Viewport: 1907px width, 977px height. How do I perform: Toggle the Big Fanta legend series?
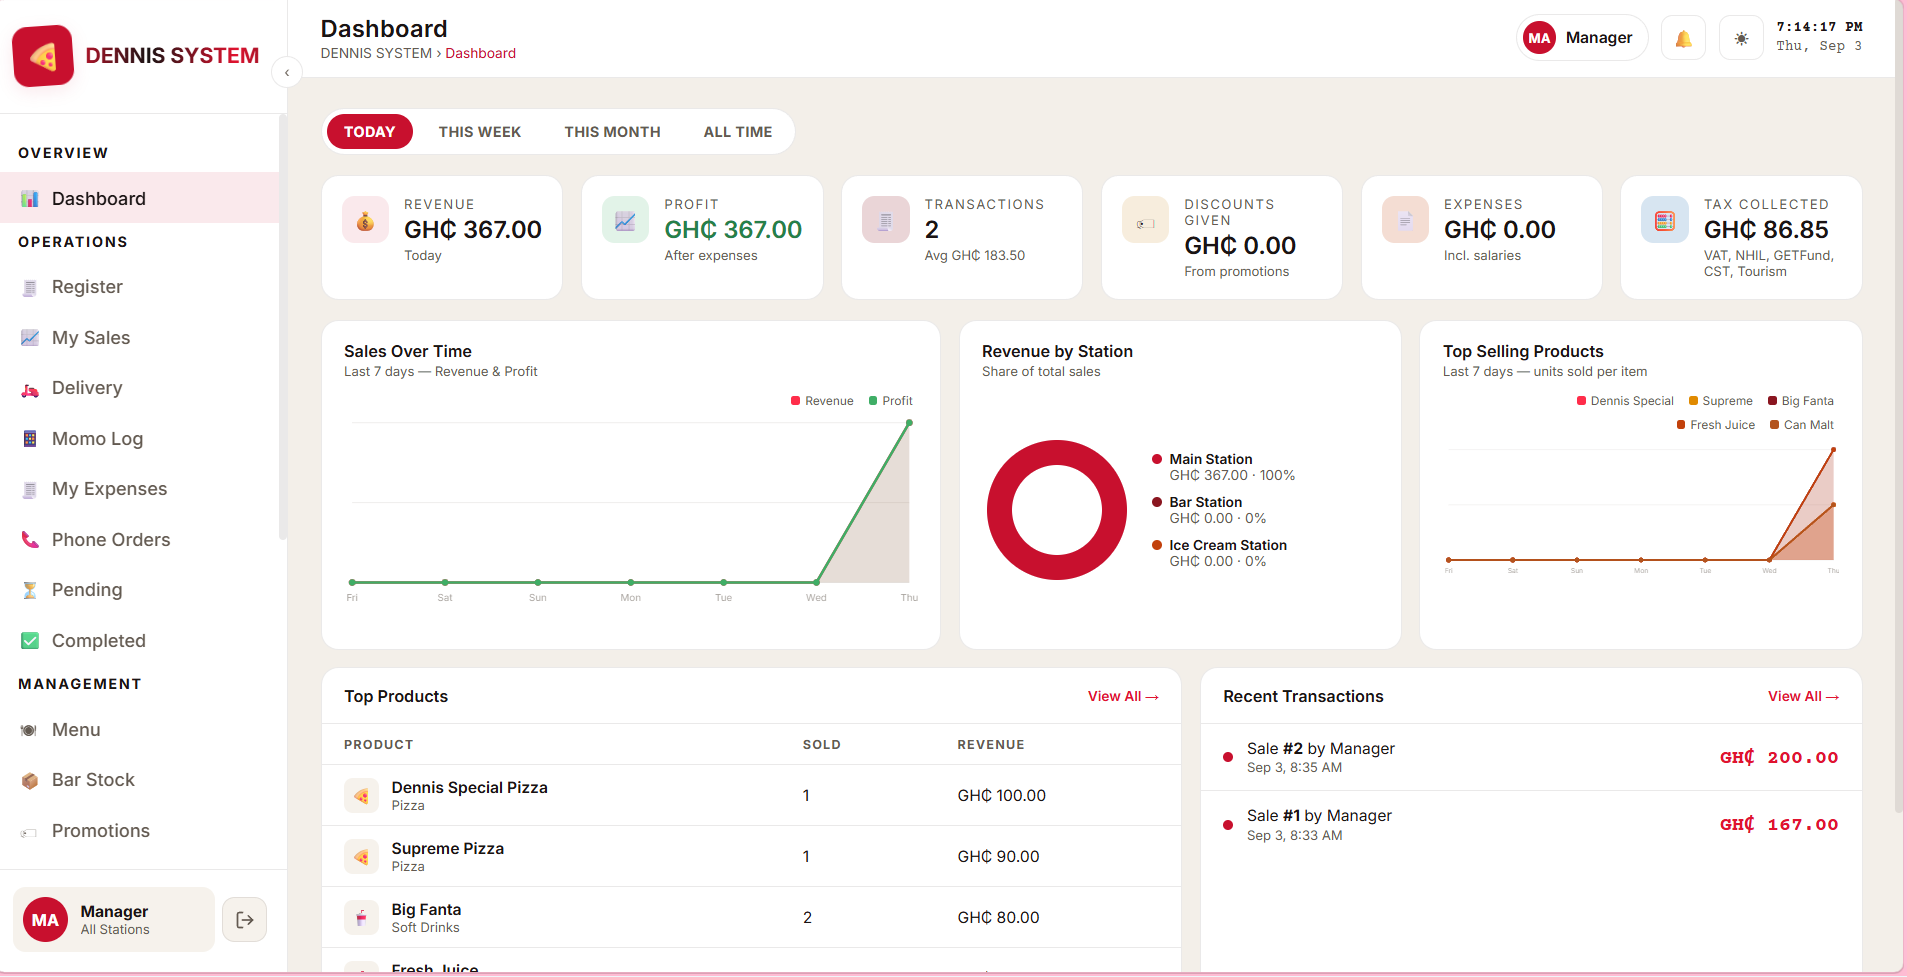(x=1801, y=401)
